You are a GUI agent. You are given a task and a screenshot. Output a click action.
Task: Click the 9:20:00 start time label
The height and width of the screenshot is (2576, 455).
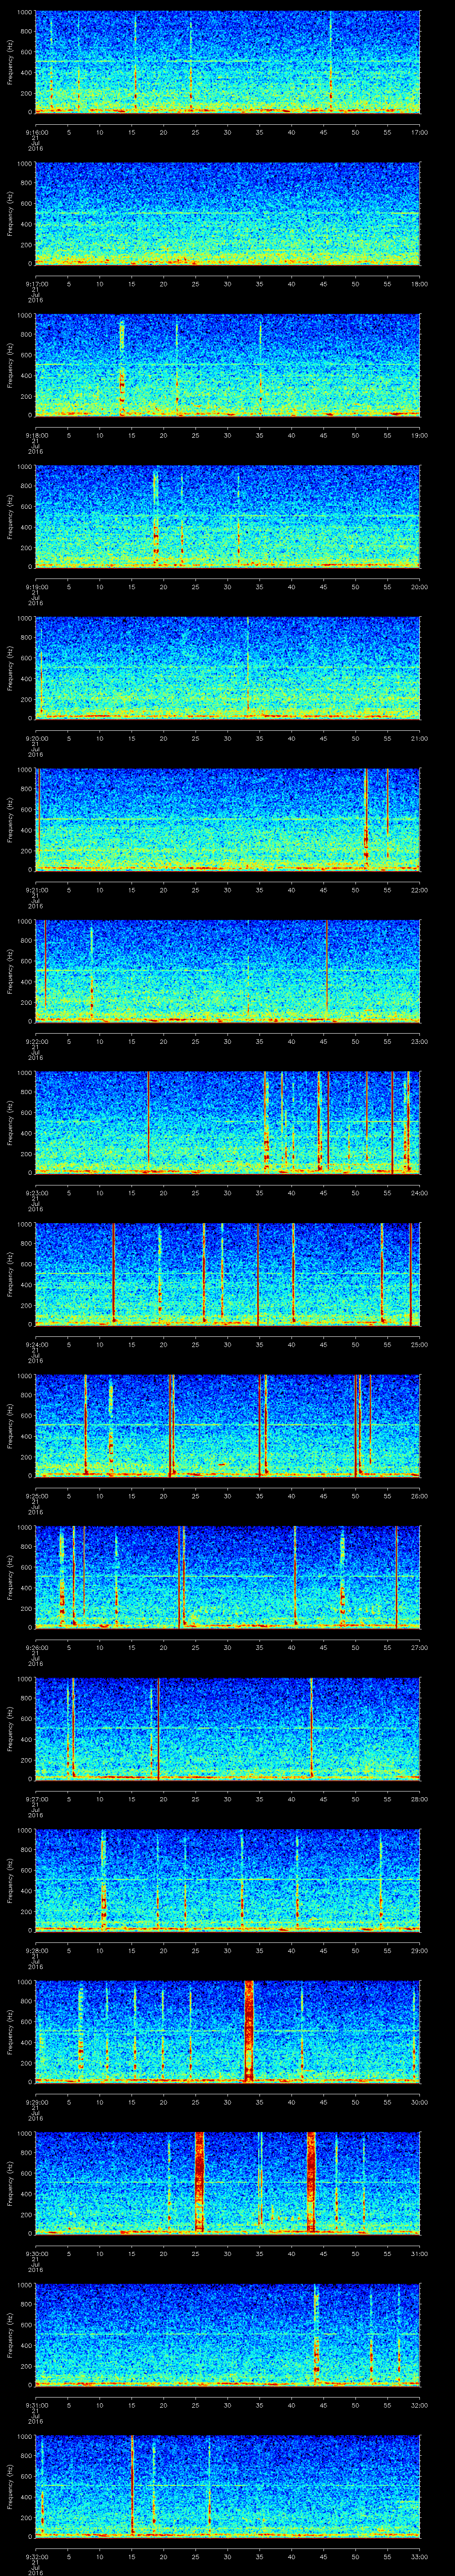pos(36,739)
